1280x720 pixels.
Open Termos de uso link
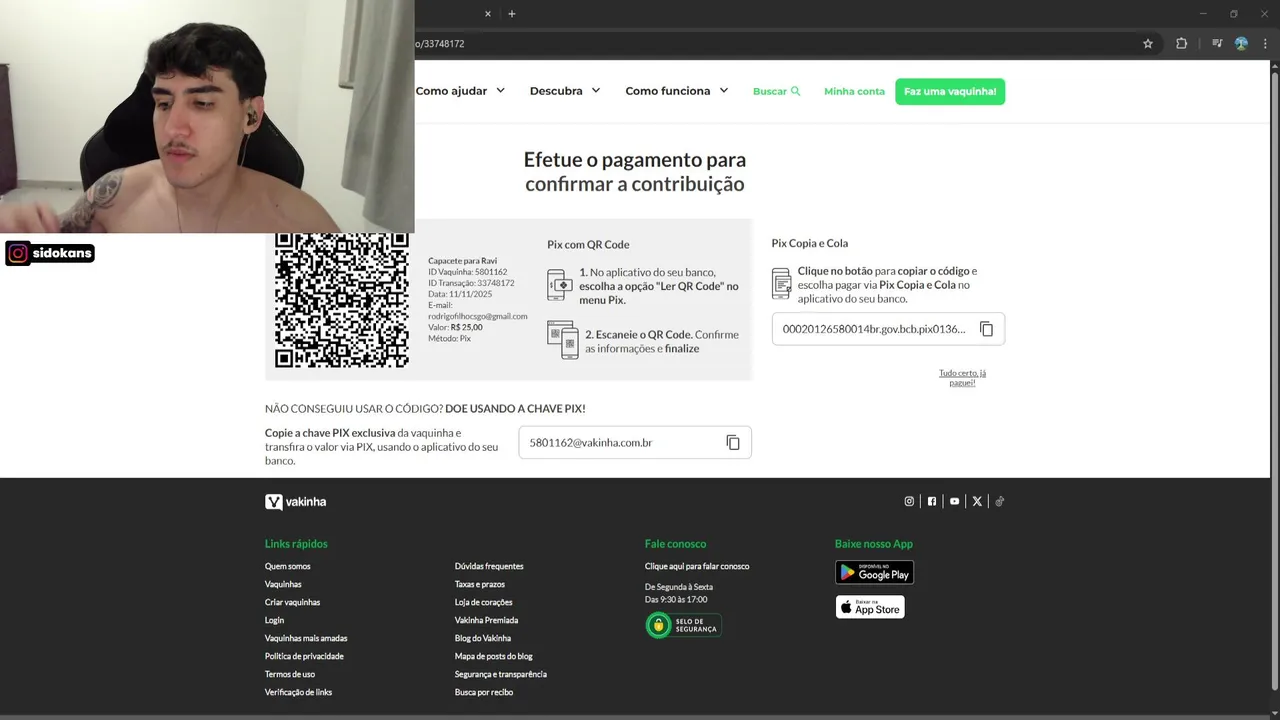tap(290, 674)
